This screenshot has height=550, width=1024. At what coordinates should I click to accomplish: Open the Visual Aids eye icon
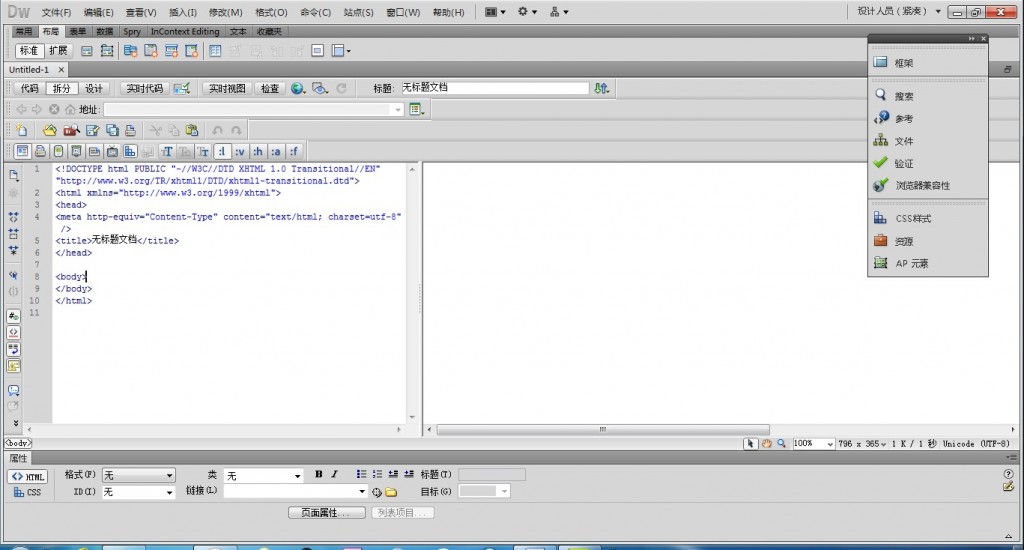(320, 88)
